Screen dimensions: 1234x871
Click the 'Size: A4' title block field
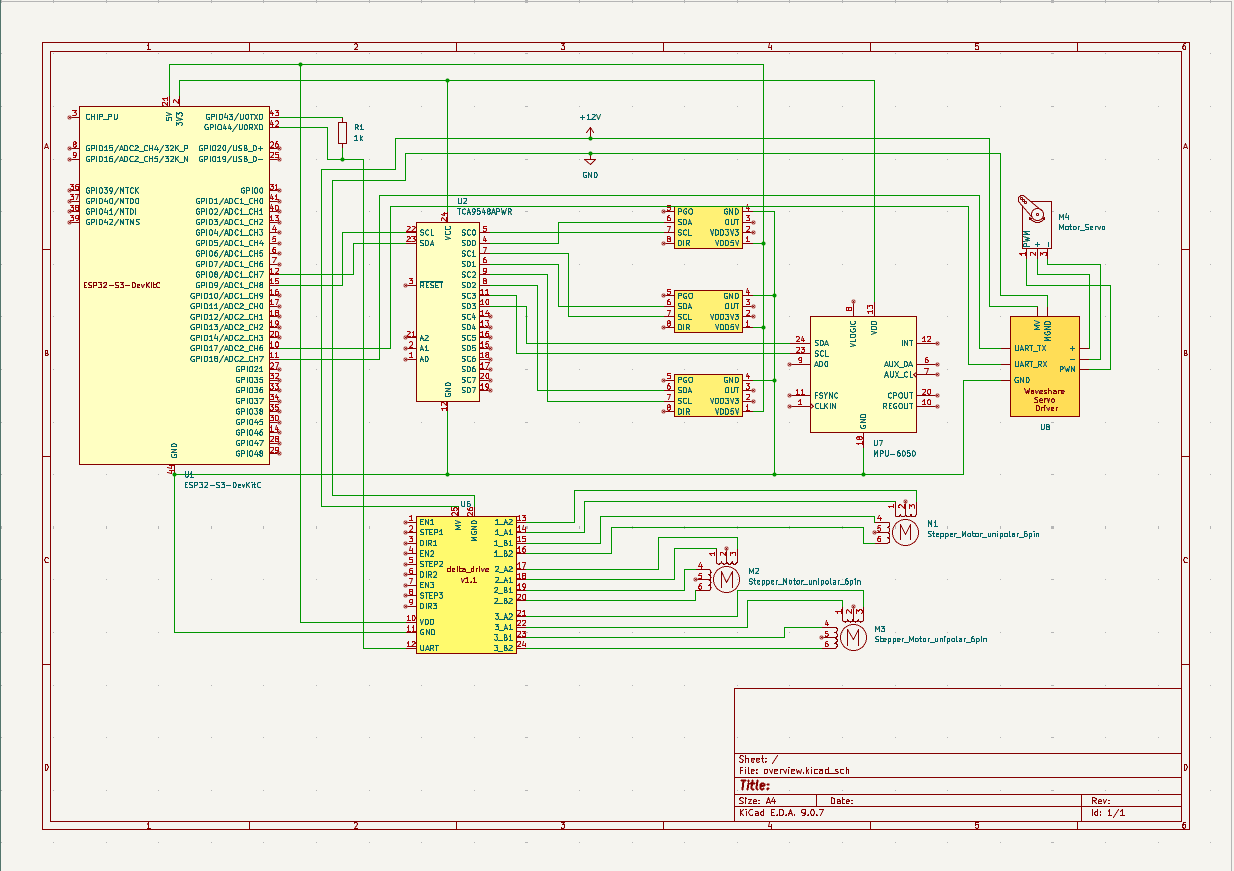[x=757, y=801]
